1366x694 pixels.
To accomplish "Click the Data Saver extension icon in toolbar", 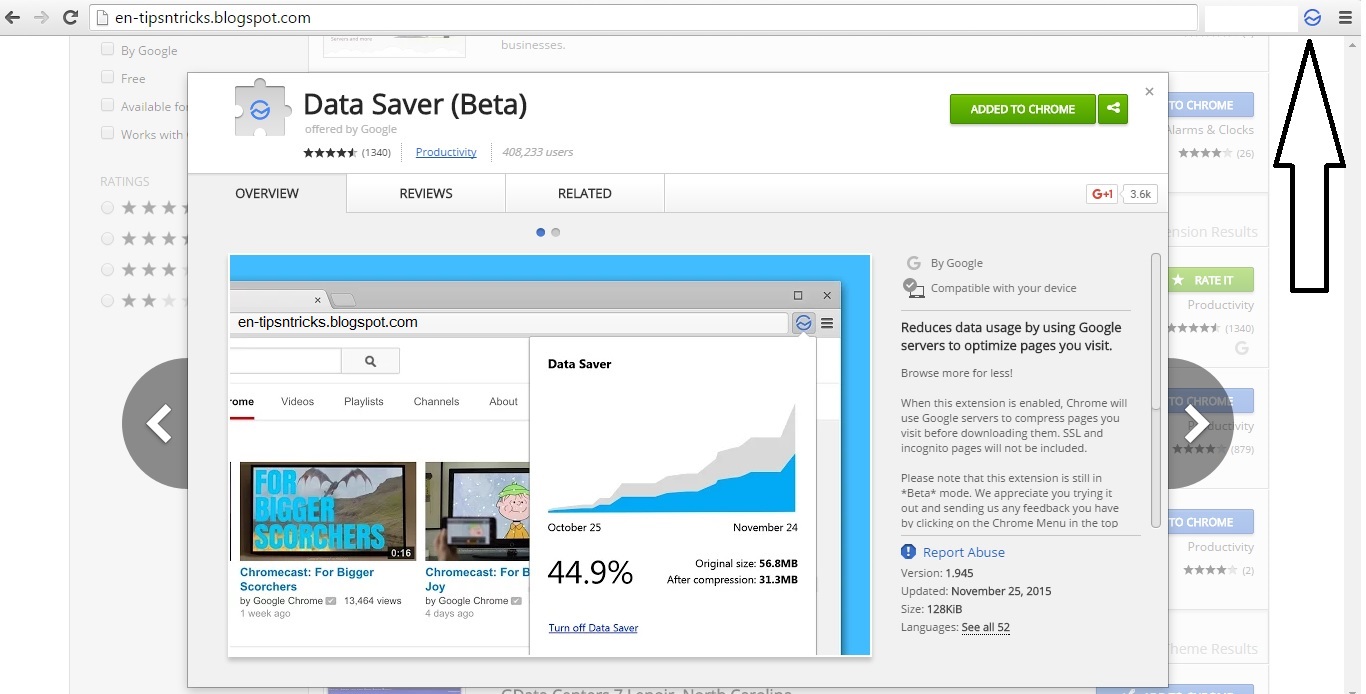I will [1313, 17].
